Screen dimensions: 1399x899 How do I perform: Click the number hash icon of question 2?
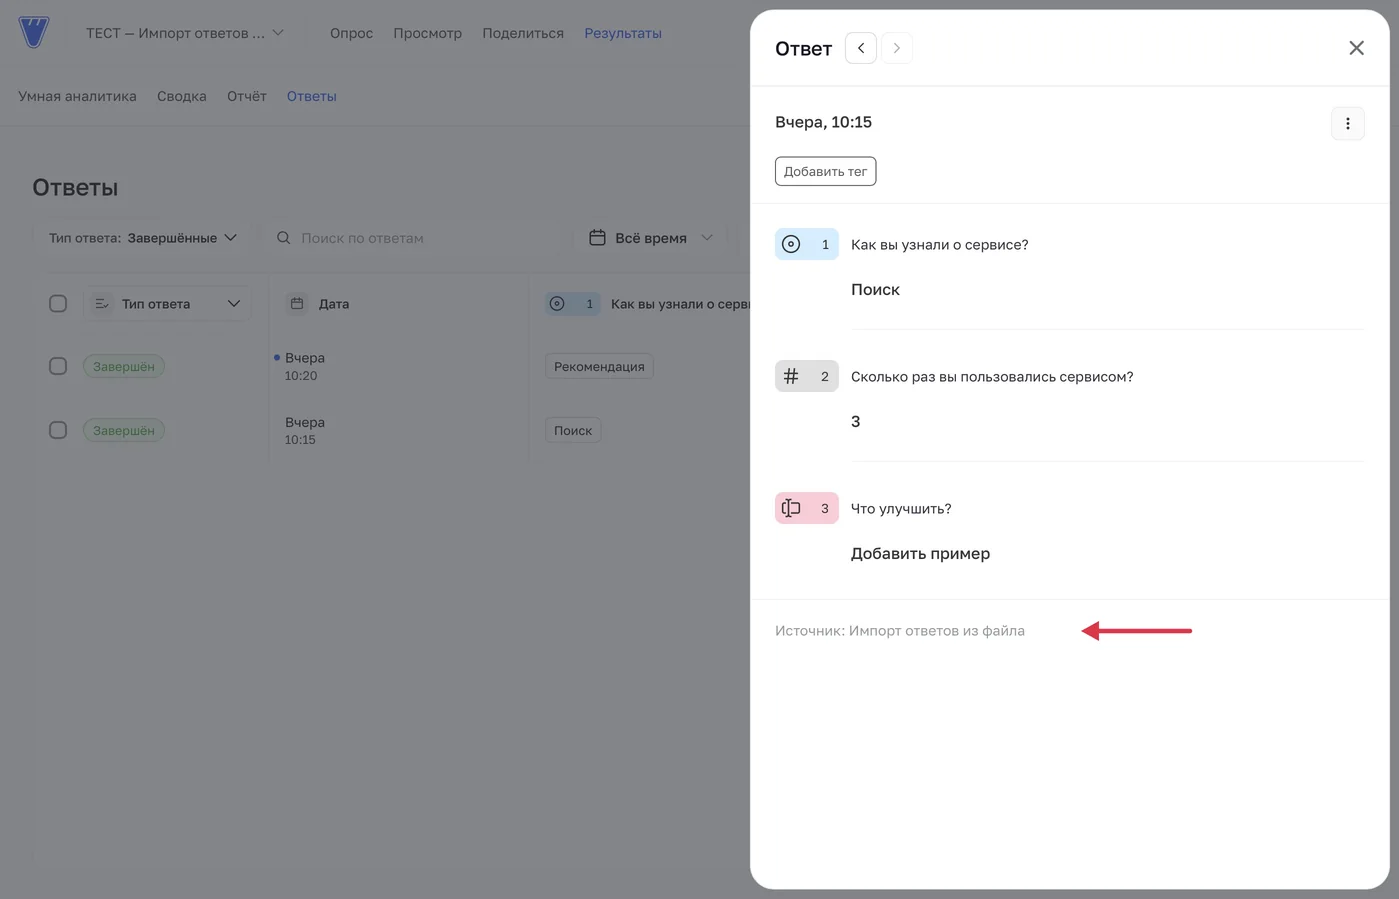(791, 376)
